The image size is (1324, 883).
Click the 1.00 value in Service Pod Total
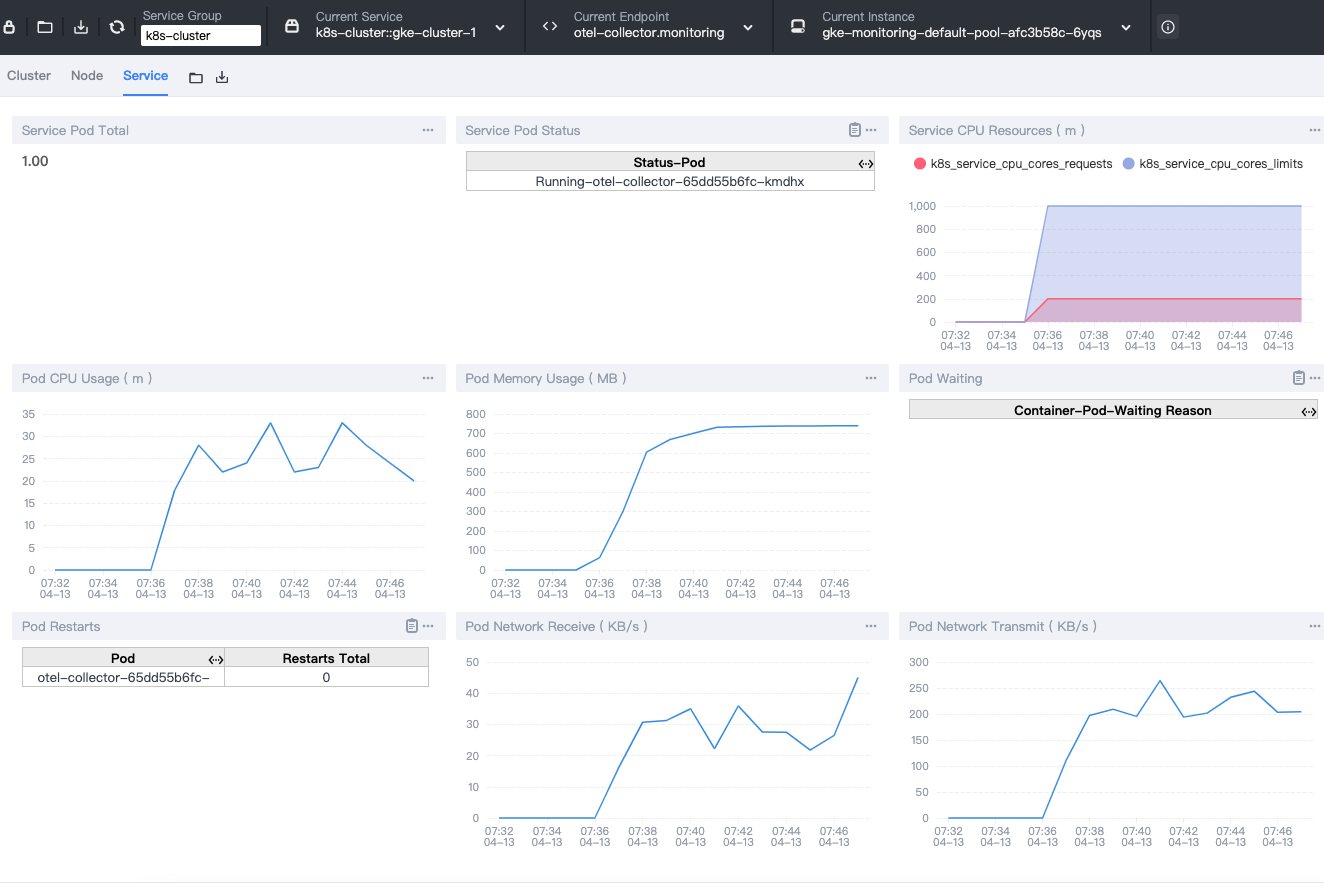pos(35,161)
